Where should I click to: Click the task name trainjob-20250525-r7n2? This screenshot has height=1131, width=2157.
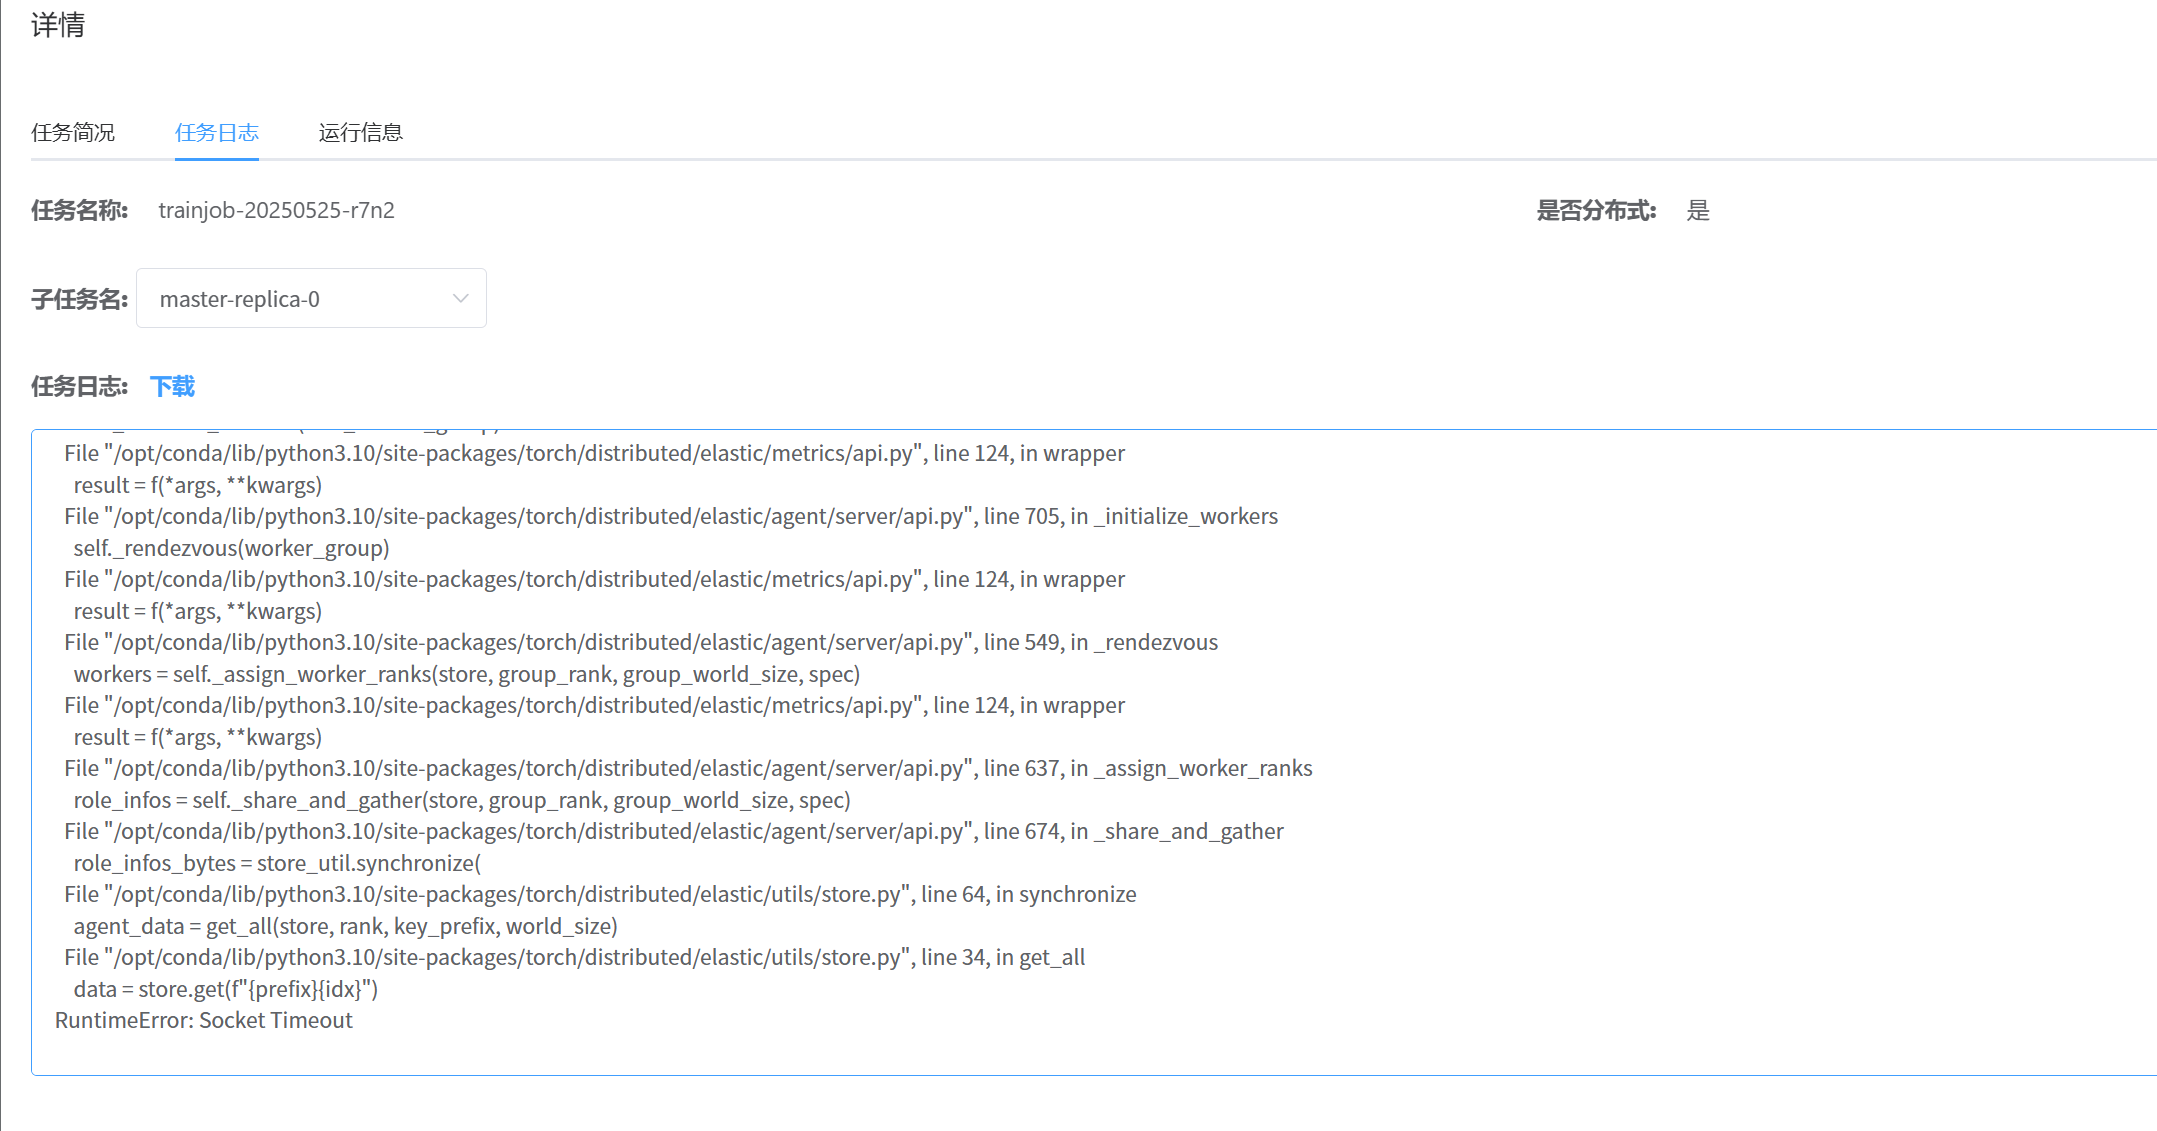(x=276, y=210)
